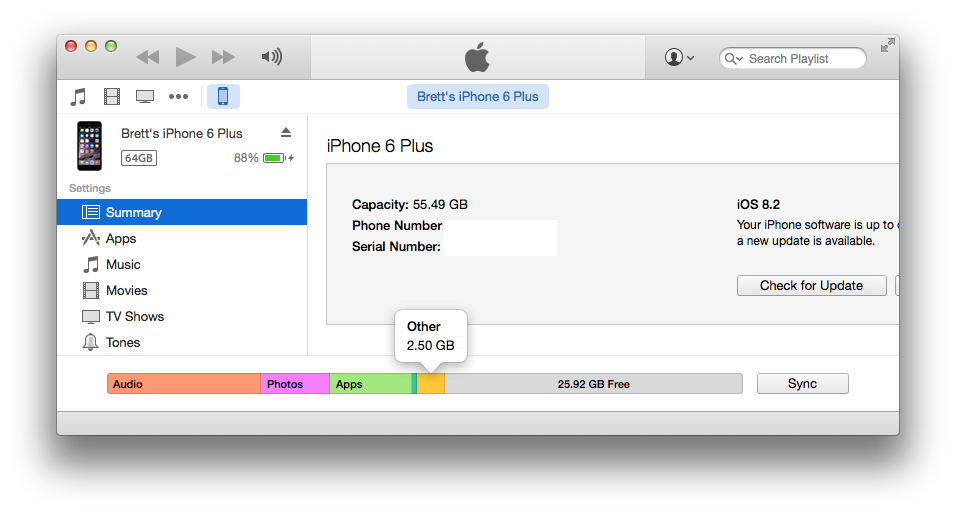Image resolution: width=956 pixels, height=514 pixels.
Task: Click the Photos storage segment
Action: 295,384
